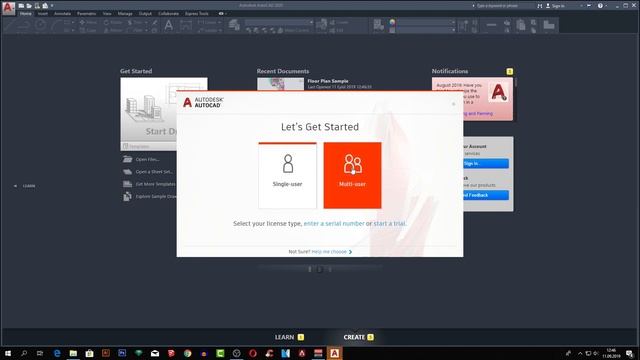Click the yellow Notifications count badge

509,71
